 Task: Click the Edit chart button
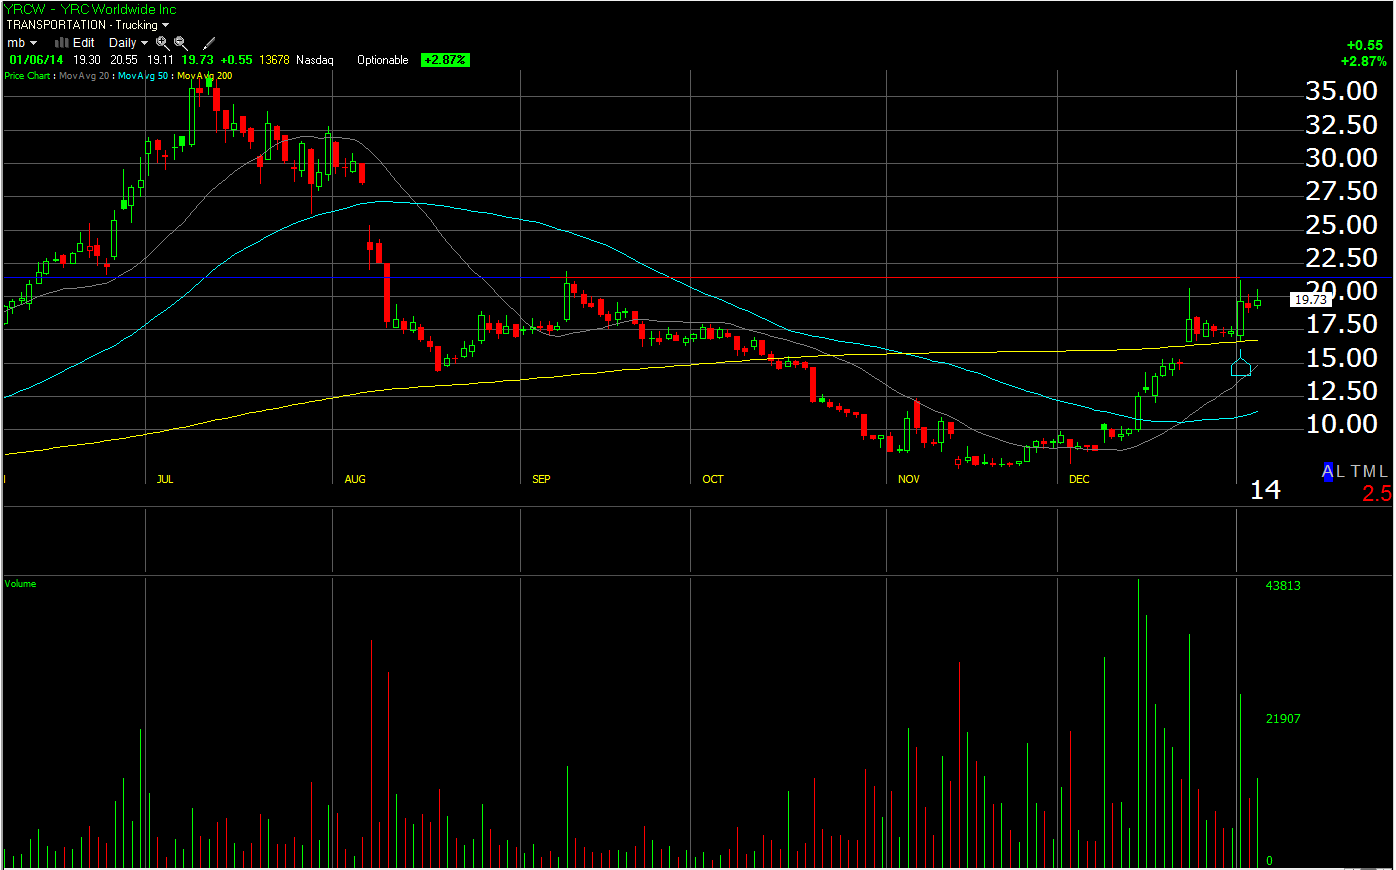[84, 43]
